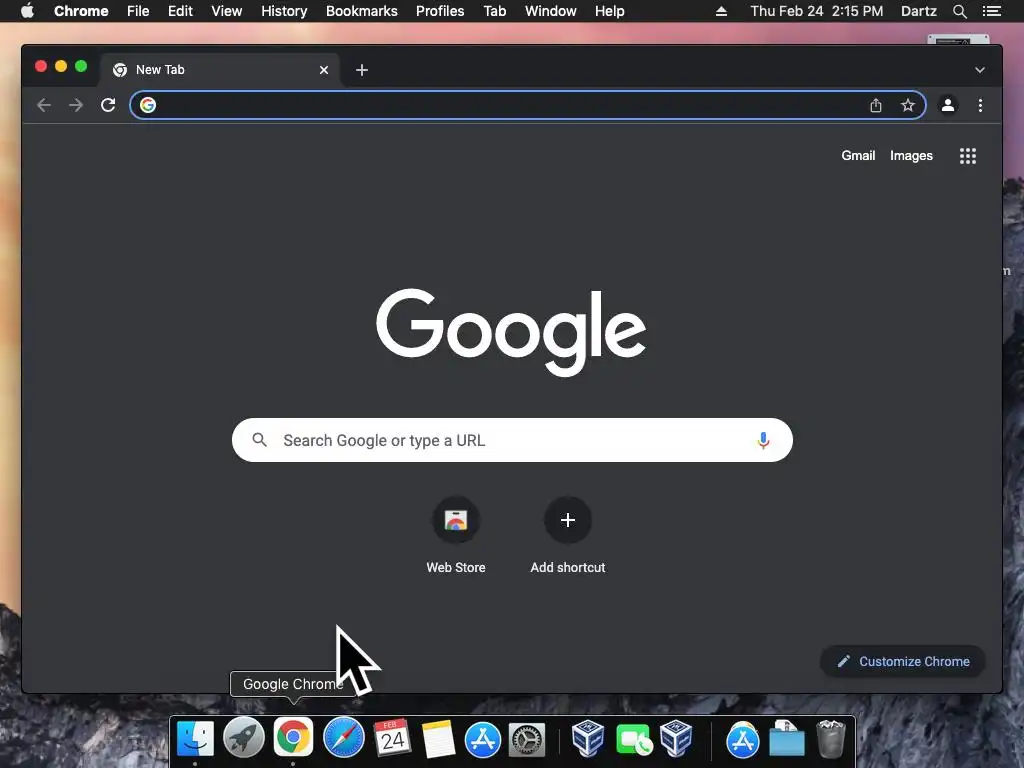The image size is (1024, 768).
Task: Close the New Tab tab
Action: (x=324, y=70)
